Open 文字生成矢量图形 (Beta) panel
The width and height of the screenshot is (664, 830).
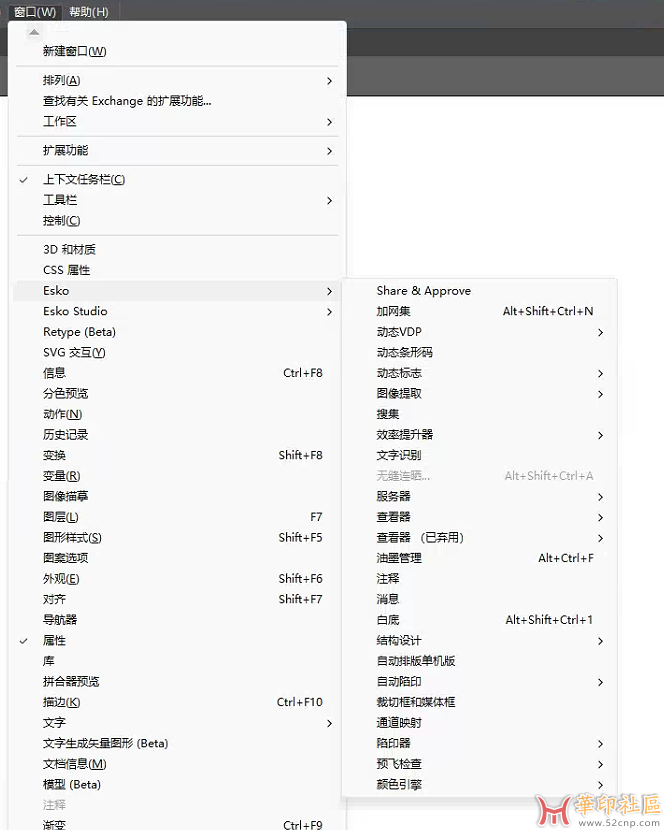177,744
